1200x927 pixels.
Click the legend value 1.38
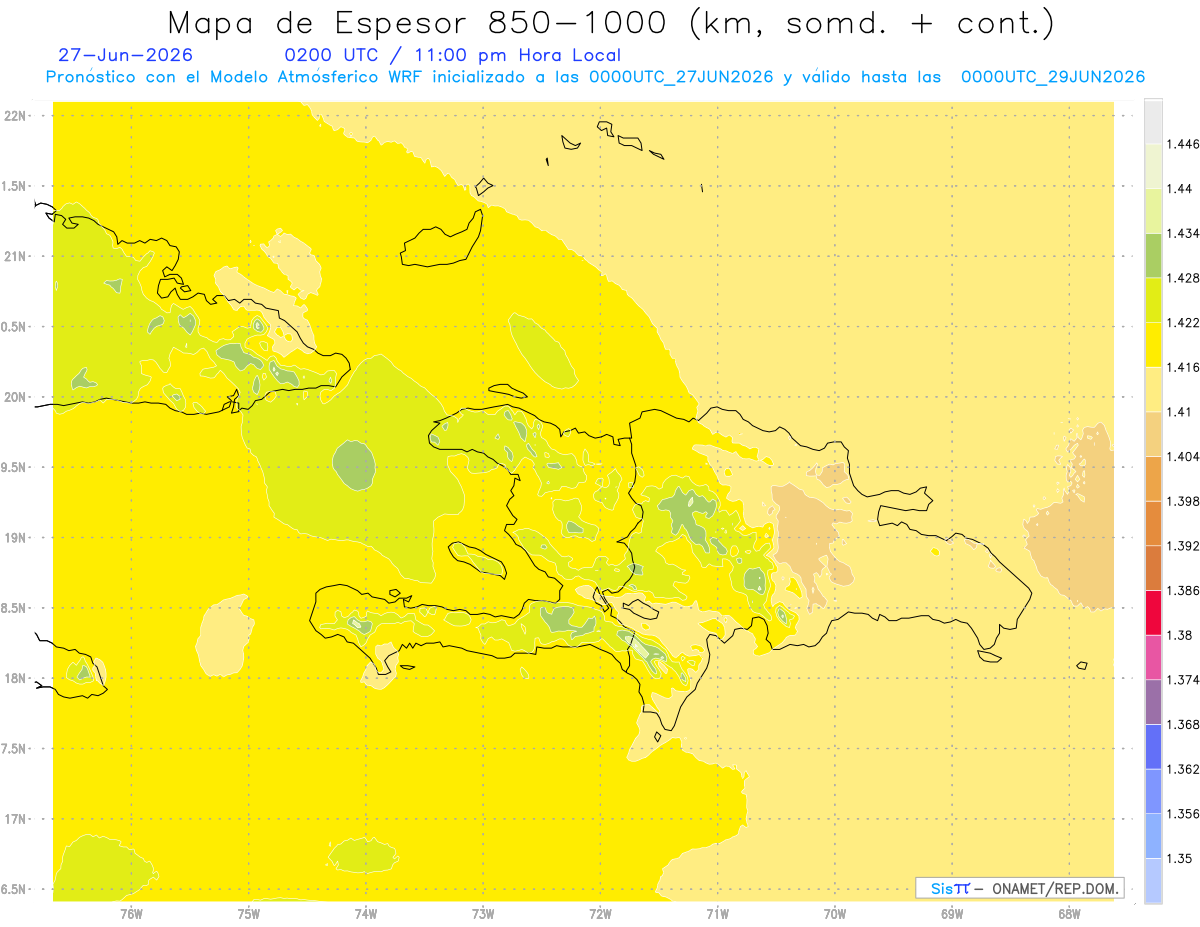(1180, 635)
